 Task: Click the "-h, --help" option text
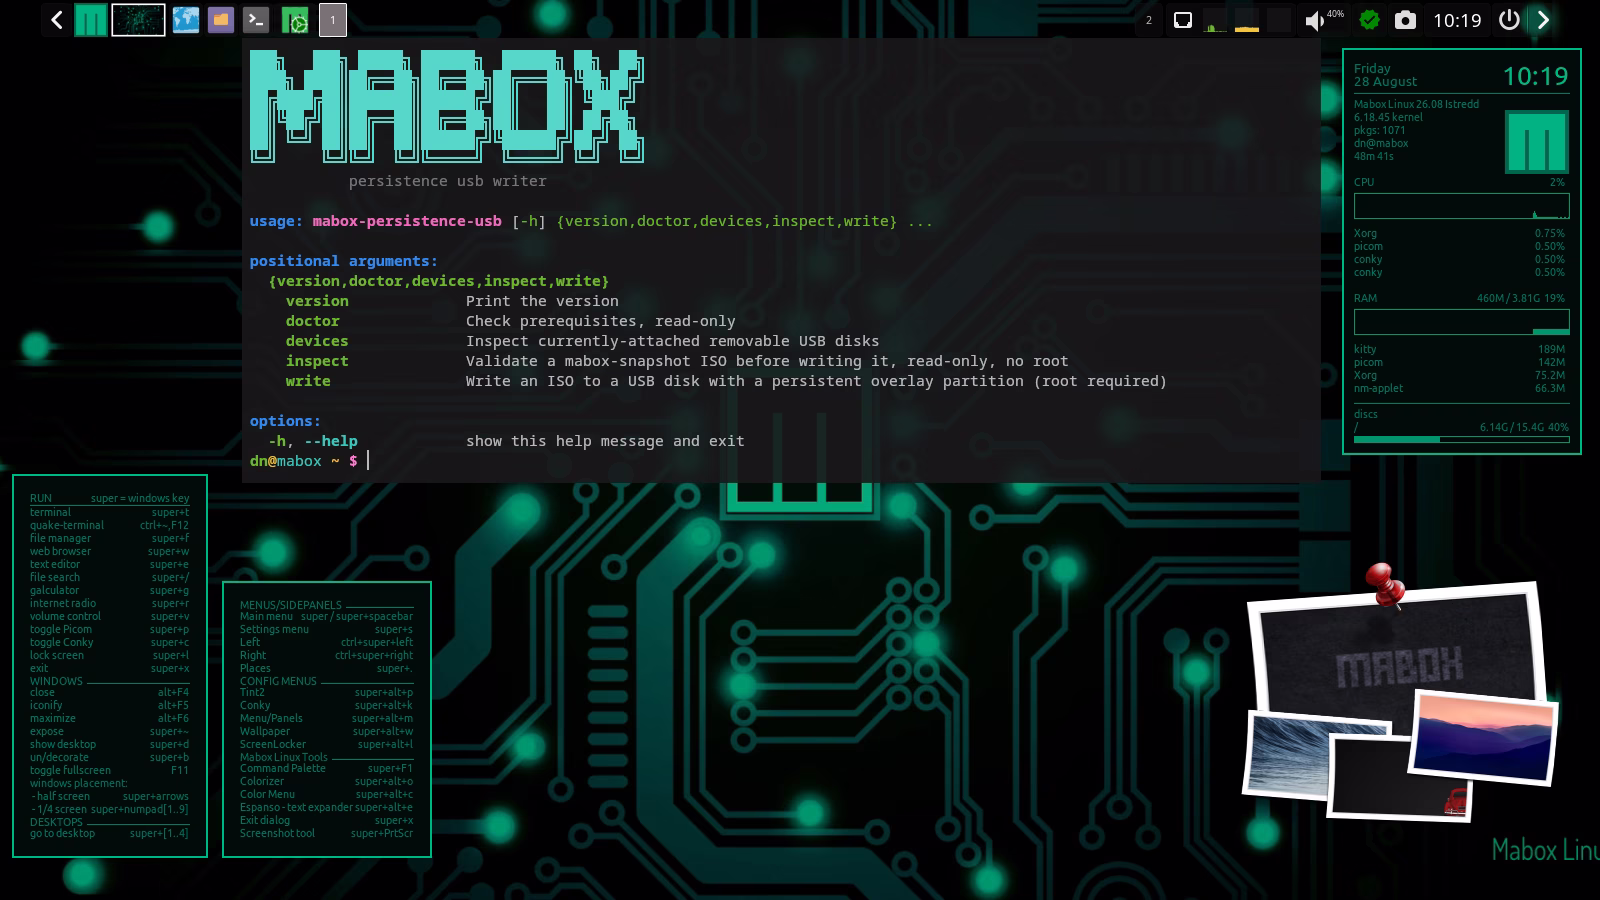tap(312, 441)
